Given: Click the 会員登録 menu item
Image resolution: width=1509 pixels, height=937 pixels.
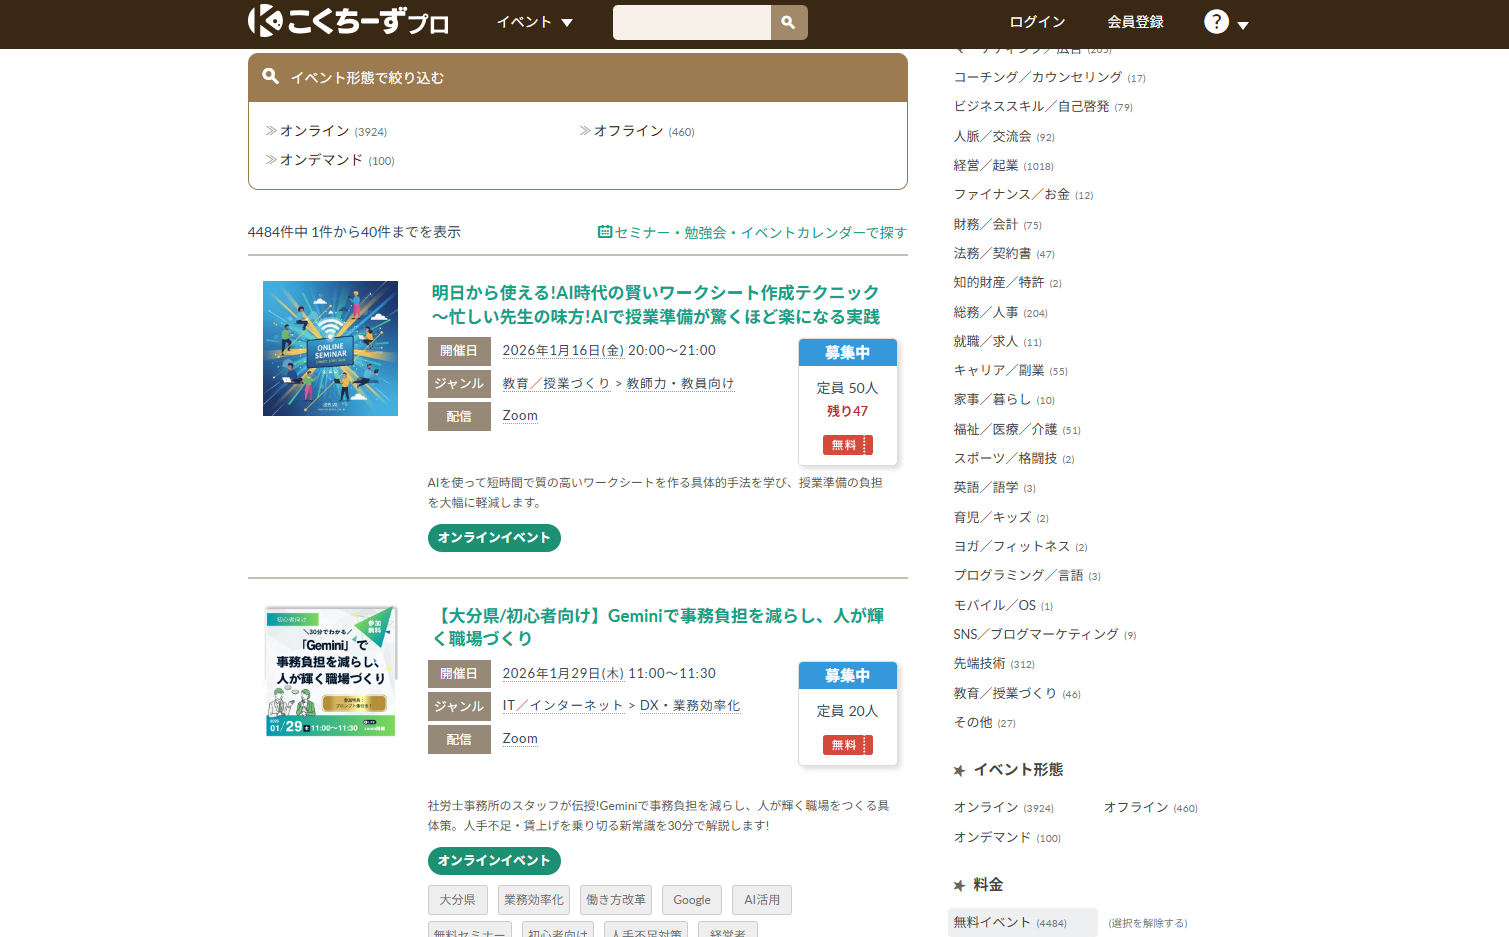Looking at the screenshot, I should click(1135, 21).
